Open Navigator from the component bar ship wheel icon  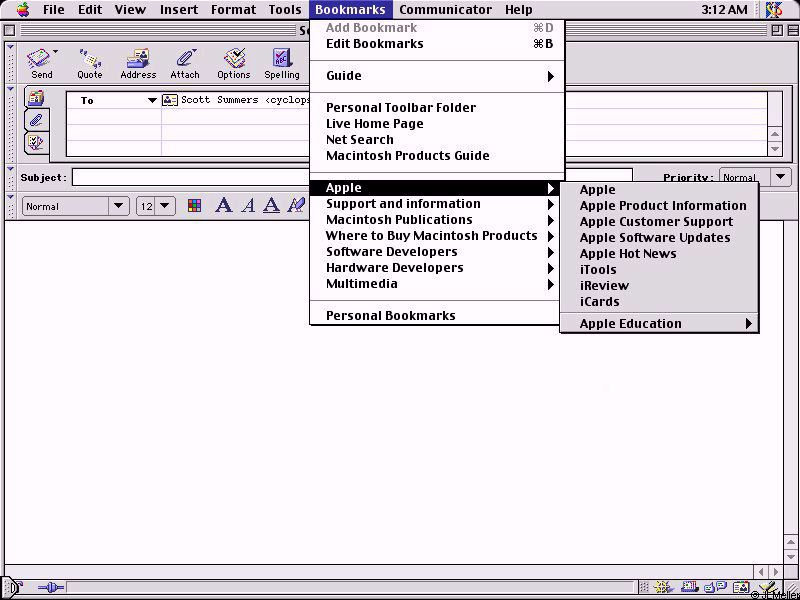tap(662, 588)
